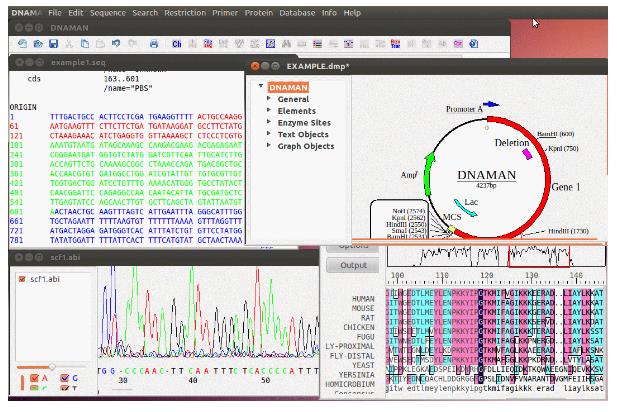Click the Print toolbar icon
The image size is (617, 412).
[x=154, y=44]
